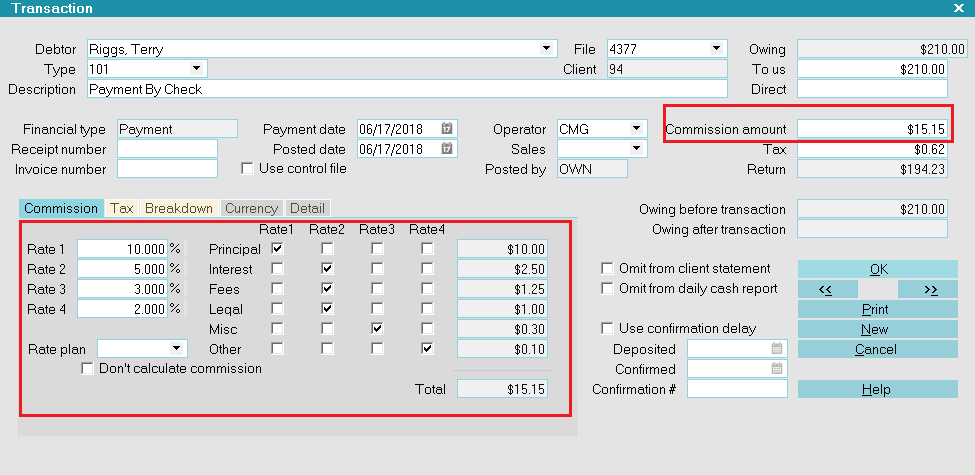This screenshot has width=975, height=475.
Task: Open the Confirmed date calendar picker
Action: (777, 369)
